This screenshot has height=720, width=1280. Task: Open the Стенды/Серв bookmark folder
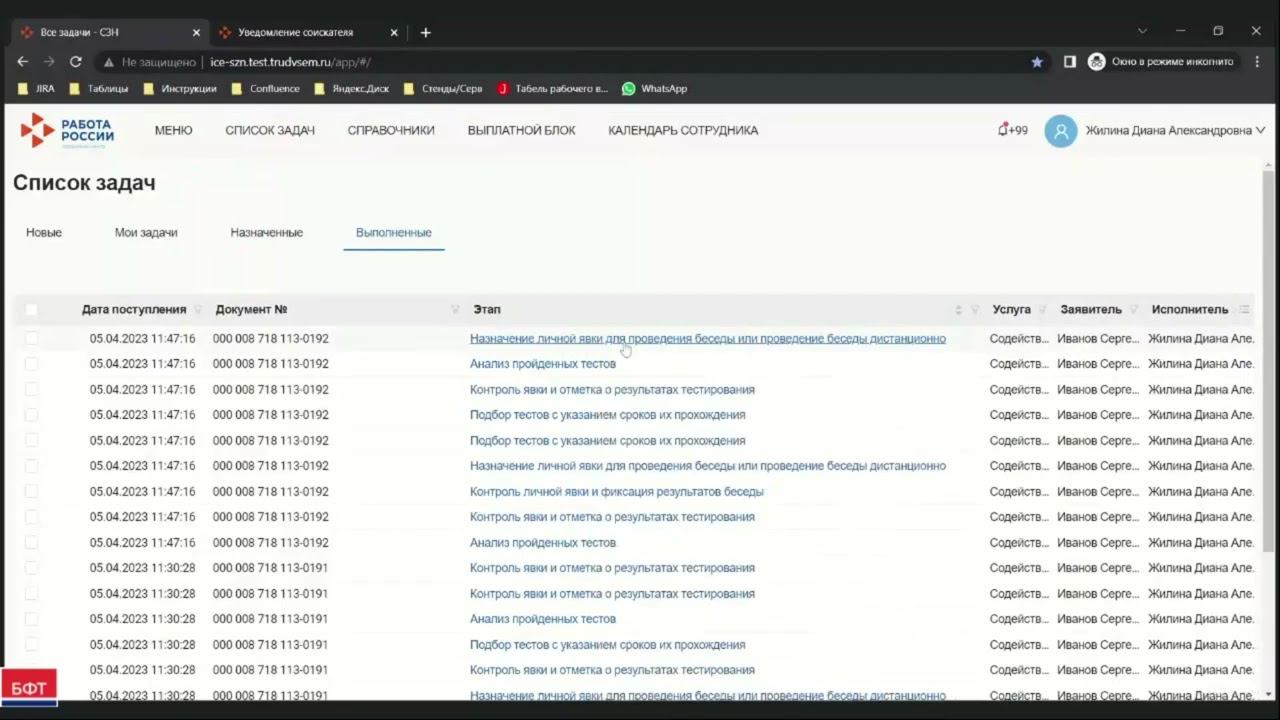(443, 88)
